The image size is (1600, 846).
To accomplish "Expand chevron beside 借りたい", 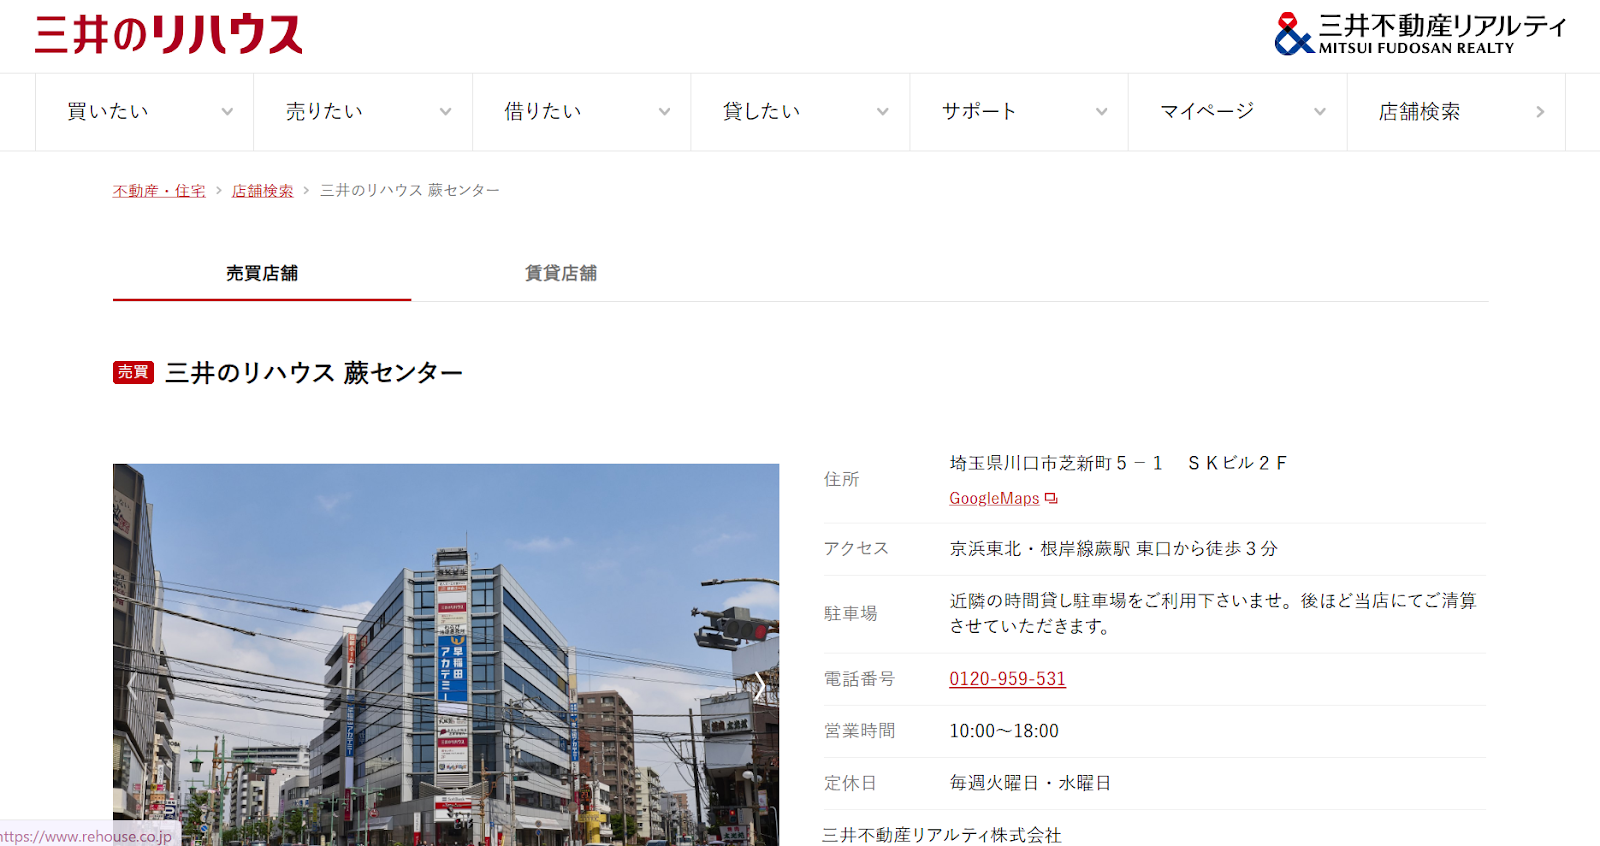I will click(664, 112).
